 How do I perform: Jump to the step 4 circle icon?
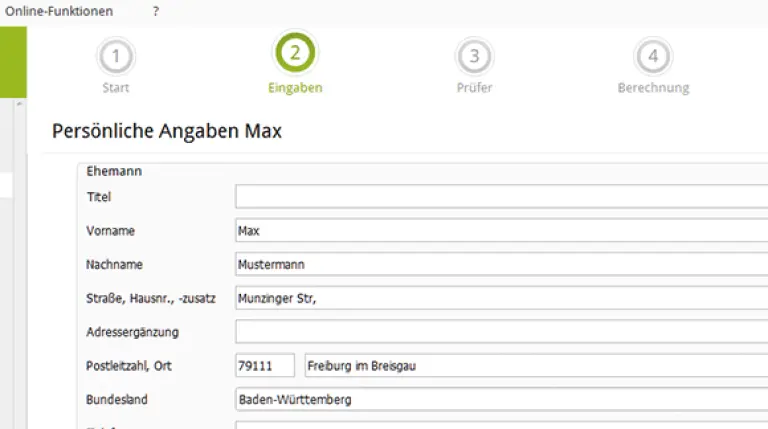[653, 56]
